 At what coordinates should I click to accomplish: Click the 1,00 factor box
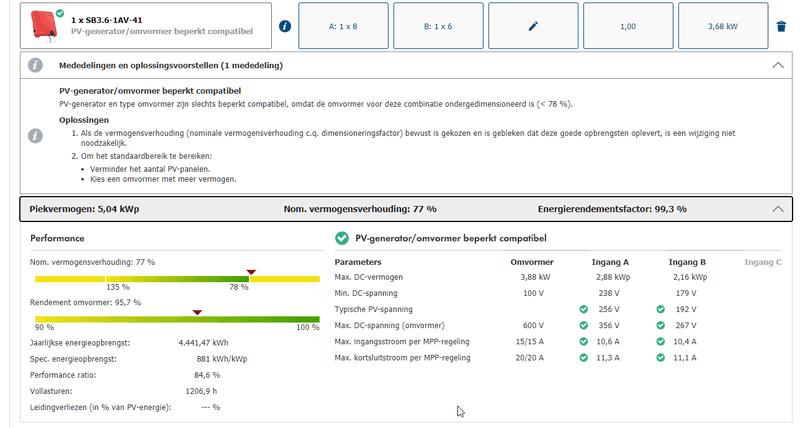pos(628,26)
